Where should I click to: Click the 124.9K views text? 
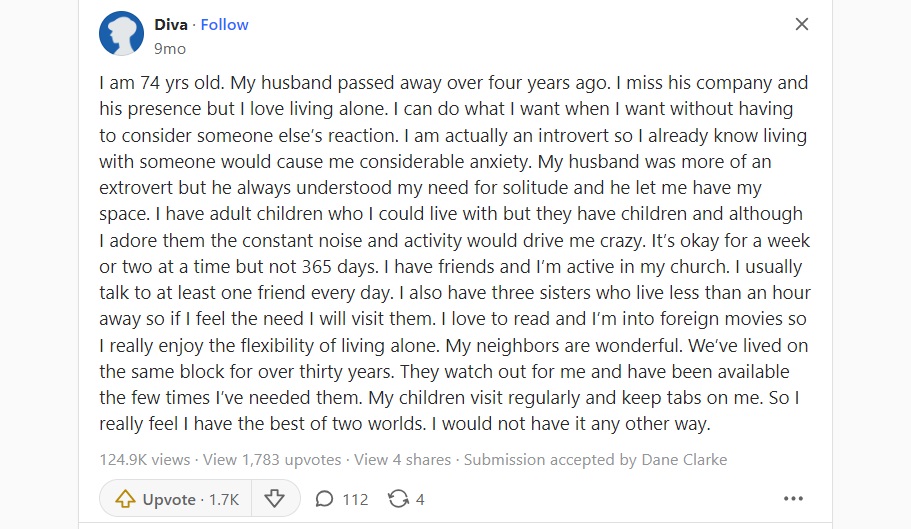[x=145, y=459]
